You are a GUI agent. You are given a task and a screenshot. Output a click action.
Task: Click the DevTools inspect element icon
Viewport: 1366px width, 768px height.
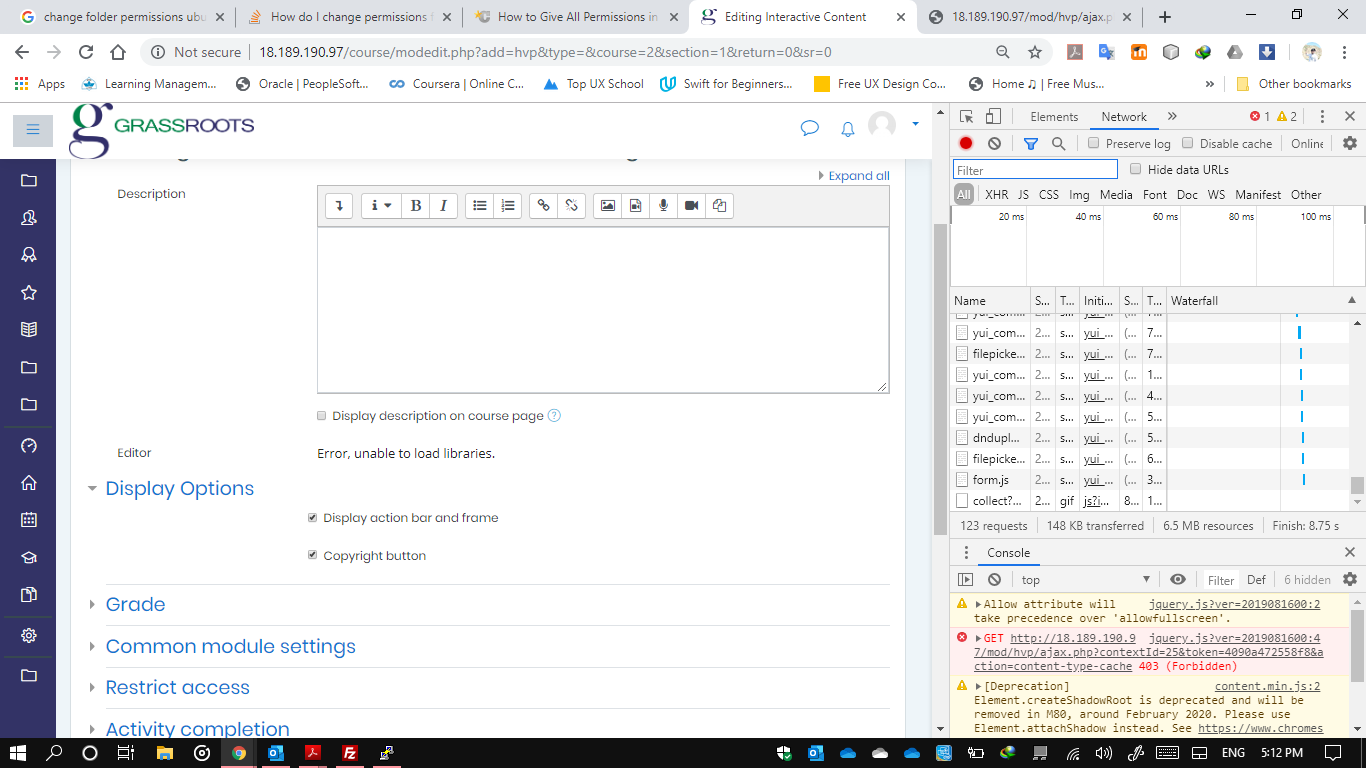[x=967, y=117]
